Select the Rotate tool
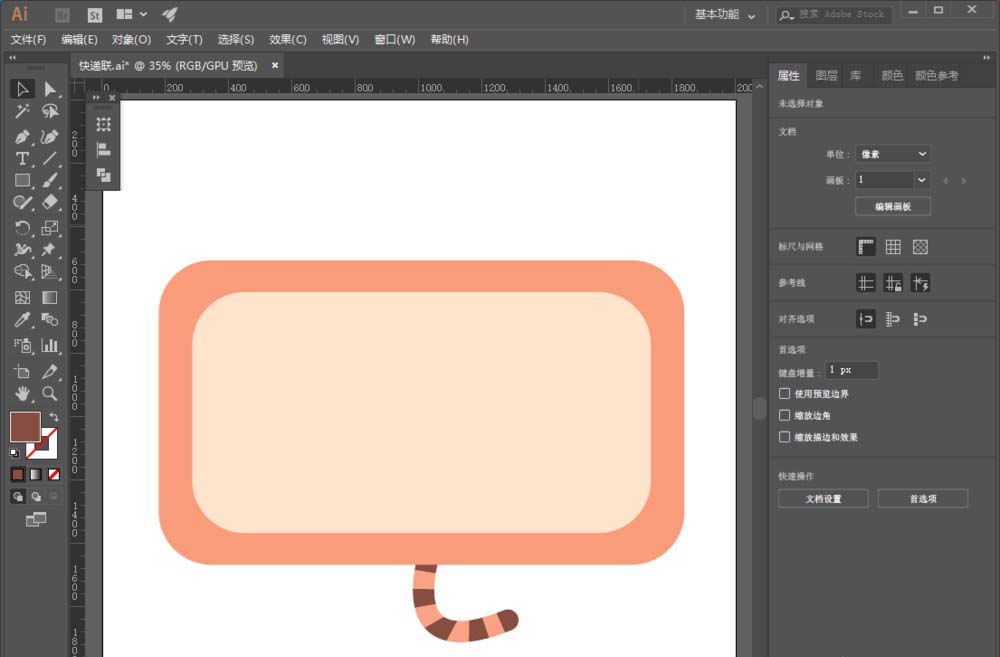The image size is (1000, 657). tap(22, 228)
